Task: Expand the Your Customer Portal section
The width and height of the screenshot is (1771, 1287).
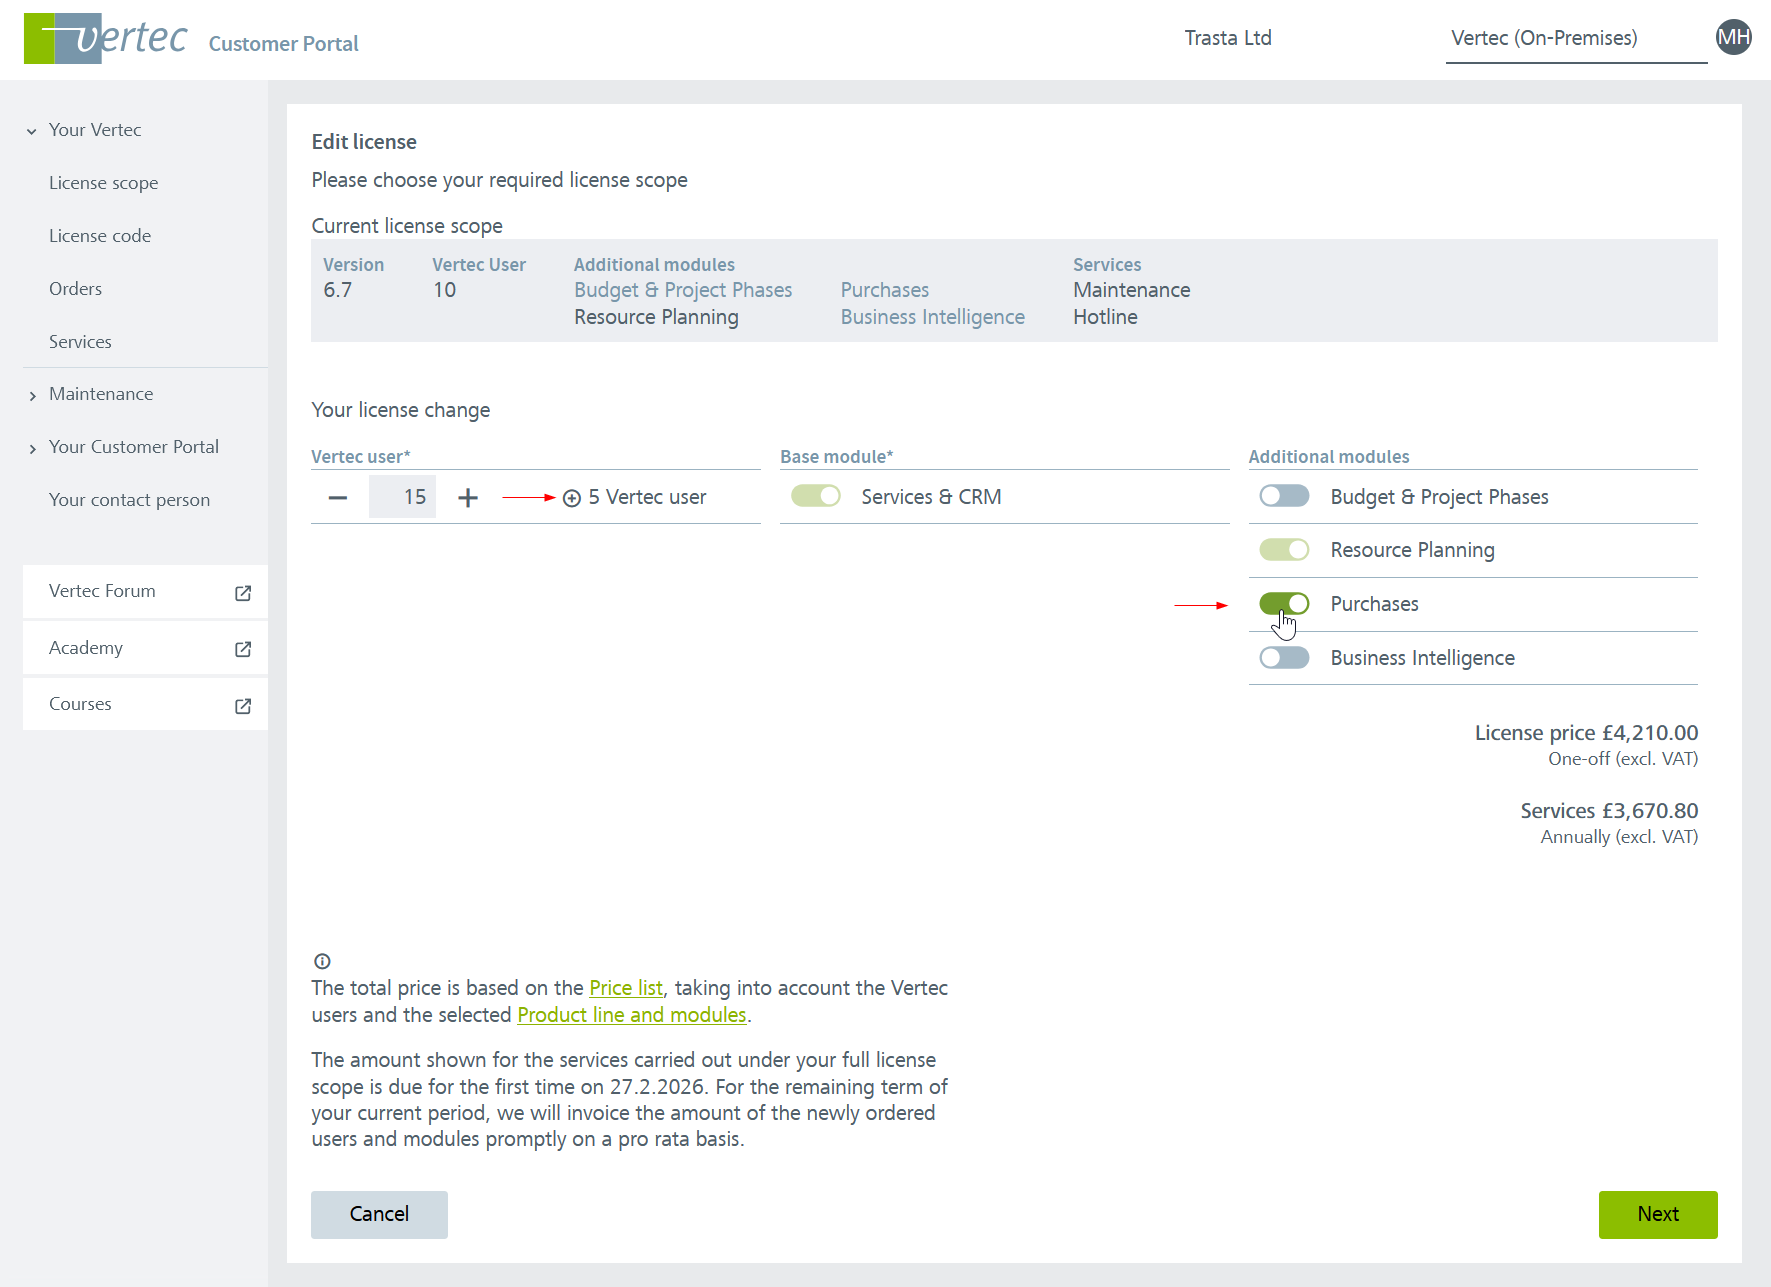Action: coord(32,448)
